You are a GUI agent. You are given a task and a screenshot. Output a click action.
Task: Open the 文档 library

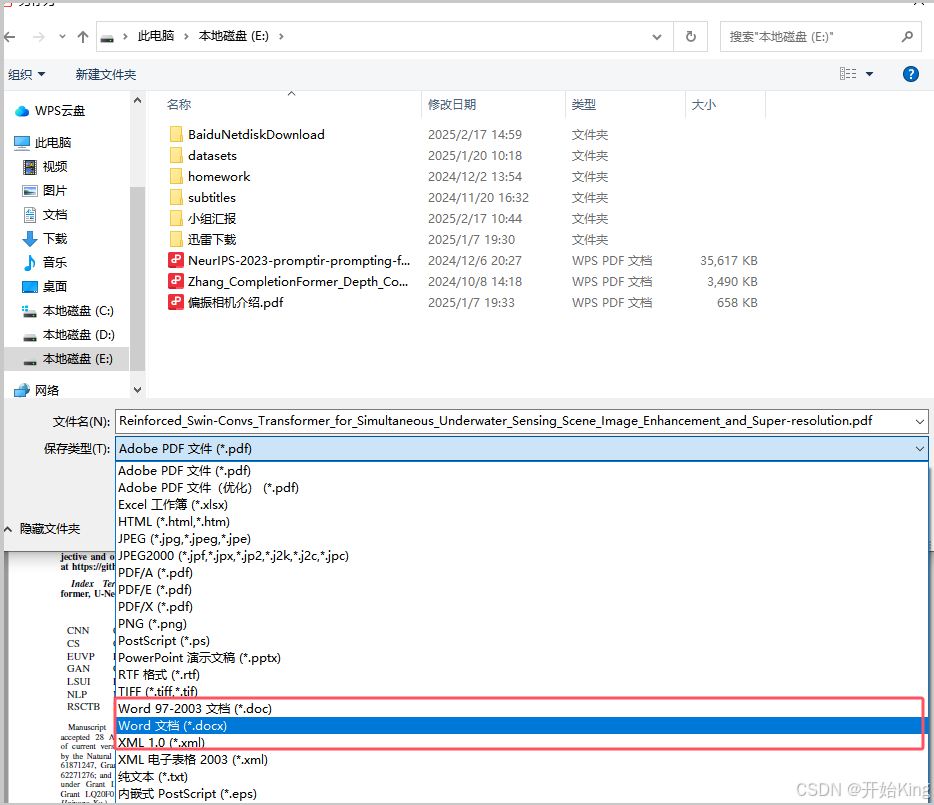pos(45,215)
